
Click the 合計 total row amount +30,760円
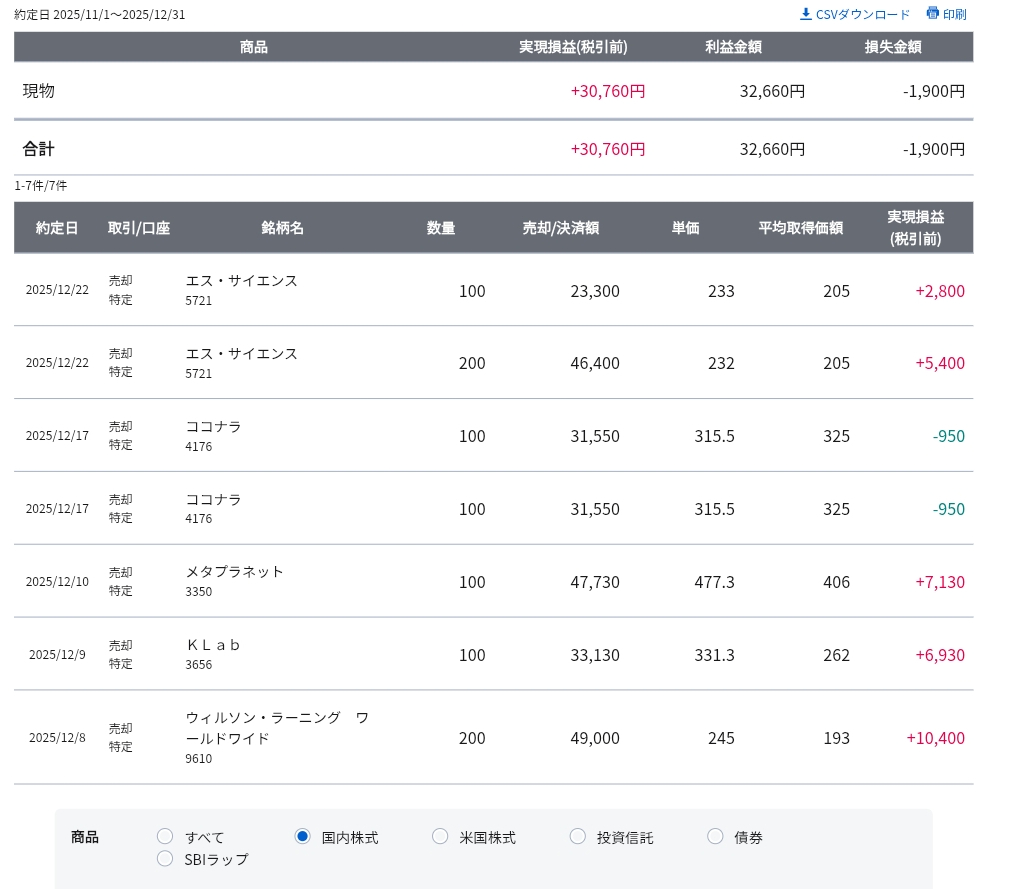pyautogui.click(x=608, y=149)
